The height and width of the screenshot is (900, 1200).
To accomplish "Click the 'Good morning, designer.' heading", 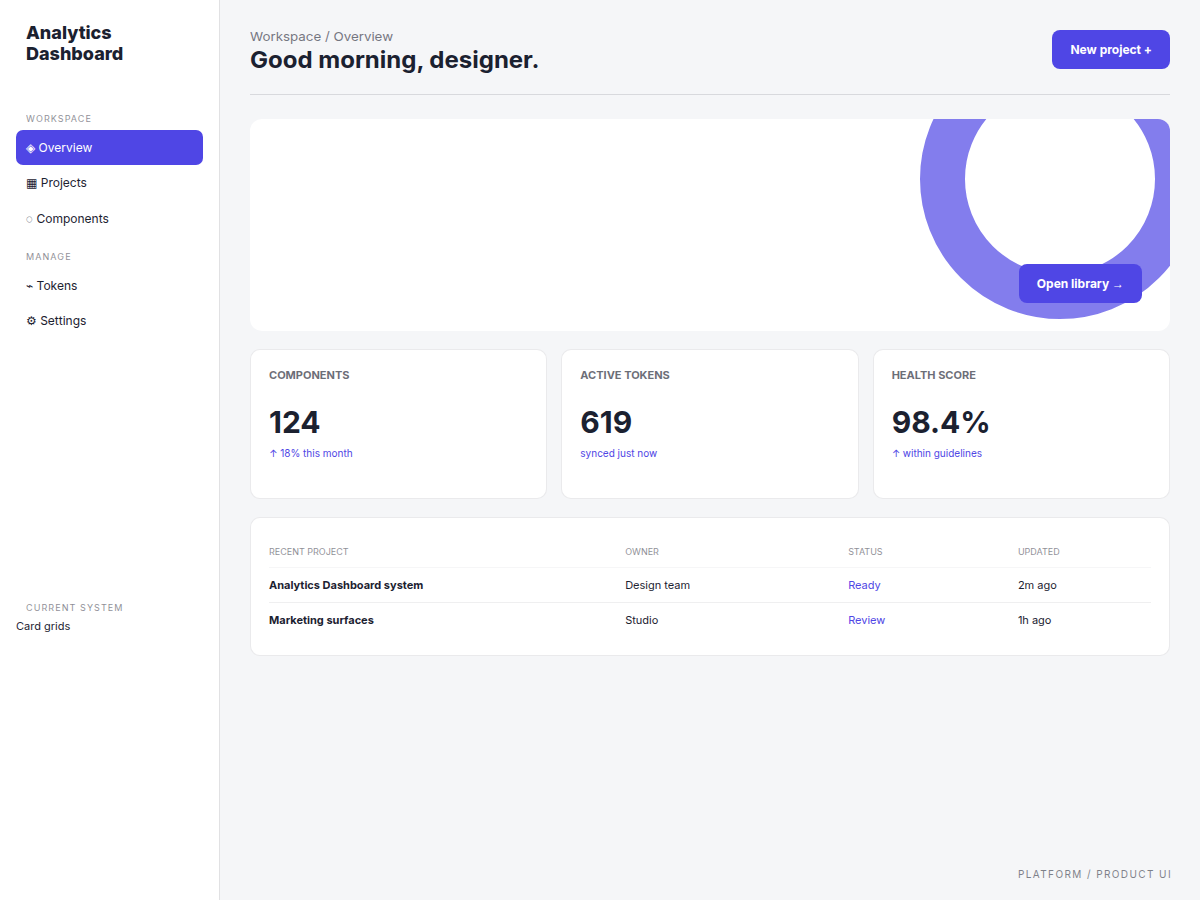I will click(x=394, y=60).
